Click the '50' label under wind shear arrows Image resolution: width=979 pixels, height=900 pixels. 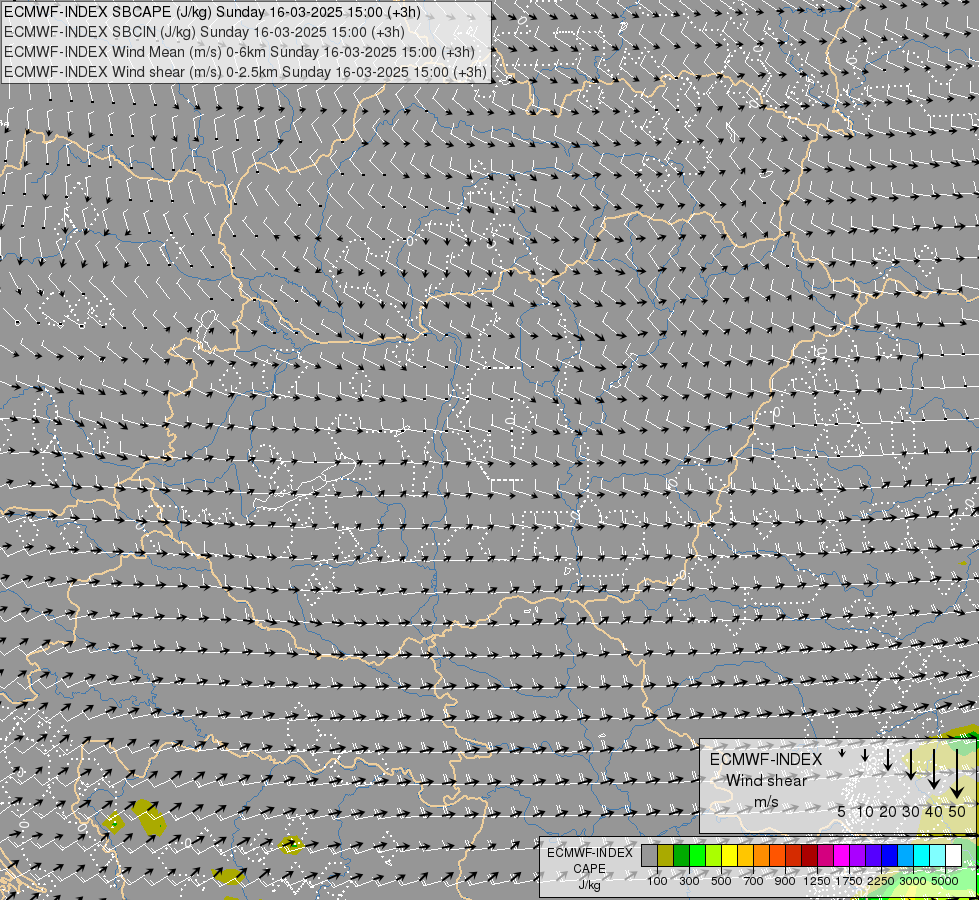click(x=957, y=811)
